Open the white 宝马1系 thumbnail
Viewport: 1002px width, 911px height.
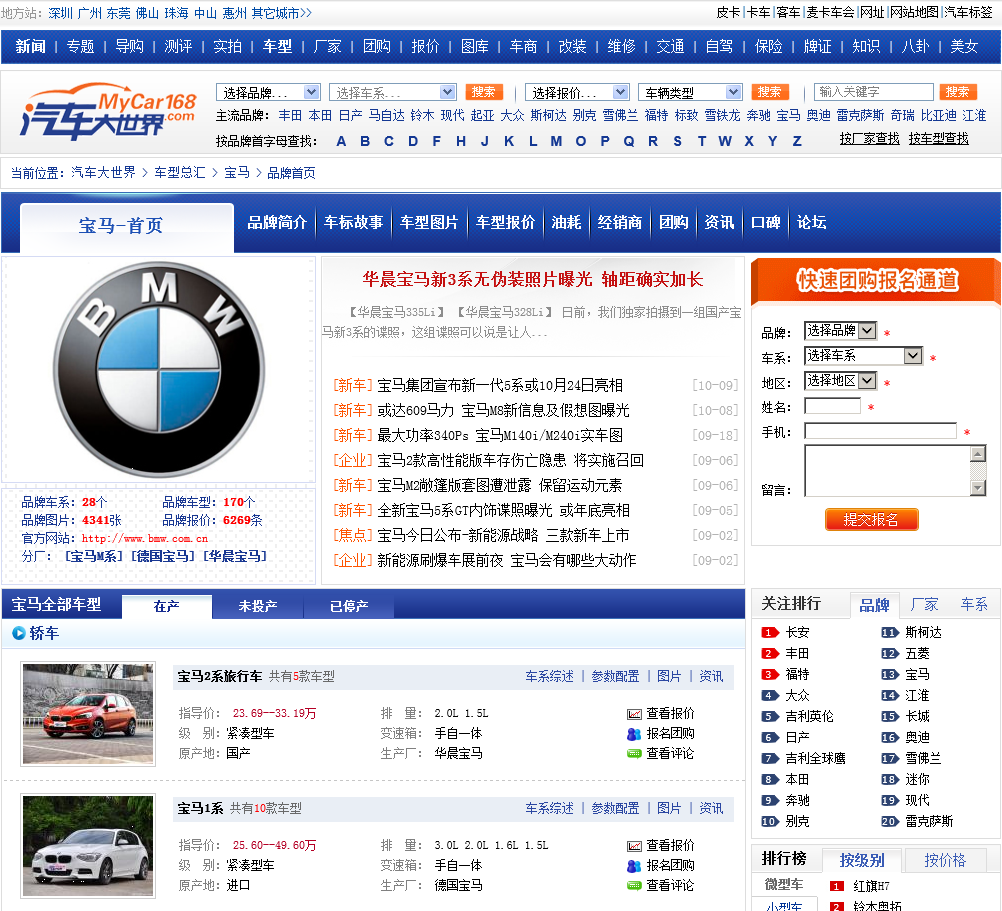[x=88, y=846]
